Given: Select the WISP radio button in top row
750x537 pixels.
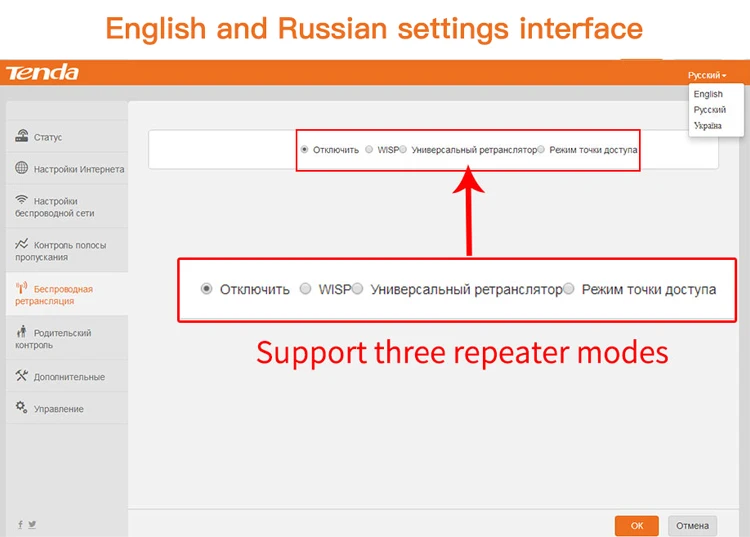Looking at the screenshot, I should [369, 150].
